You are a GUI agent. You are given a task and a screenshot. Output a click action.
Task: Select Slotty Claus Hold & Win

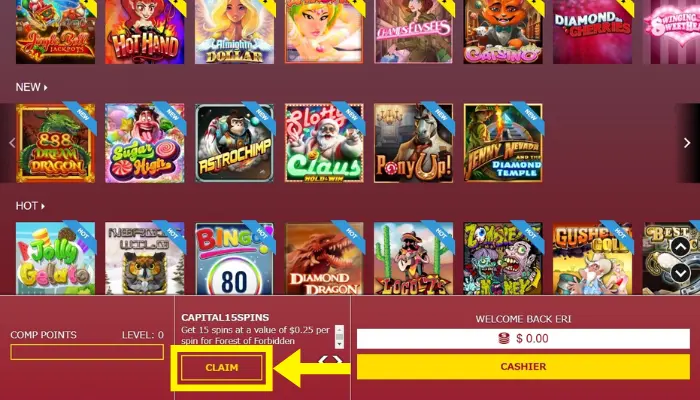[324, 143]
